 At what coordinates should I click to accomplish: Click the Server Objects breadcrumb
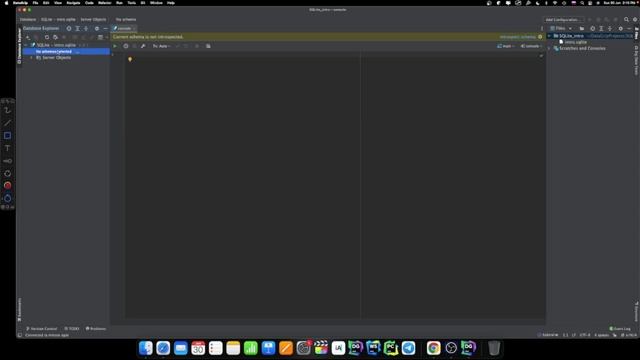coord(93,20)
